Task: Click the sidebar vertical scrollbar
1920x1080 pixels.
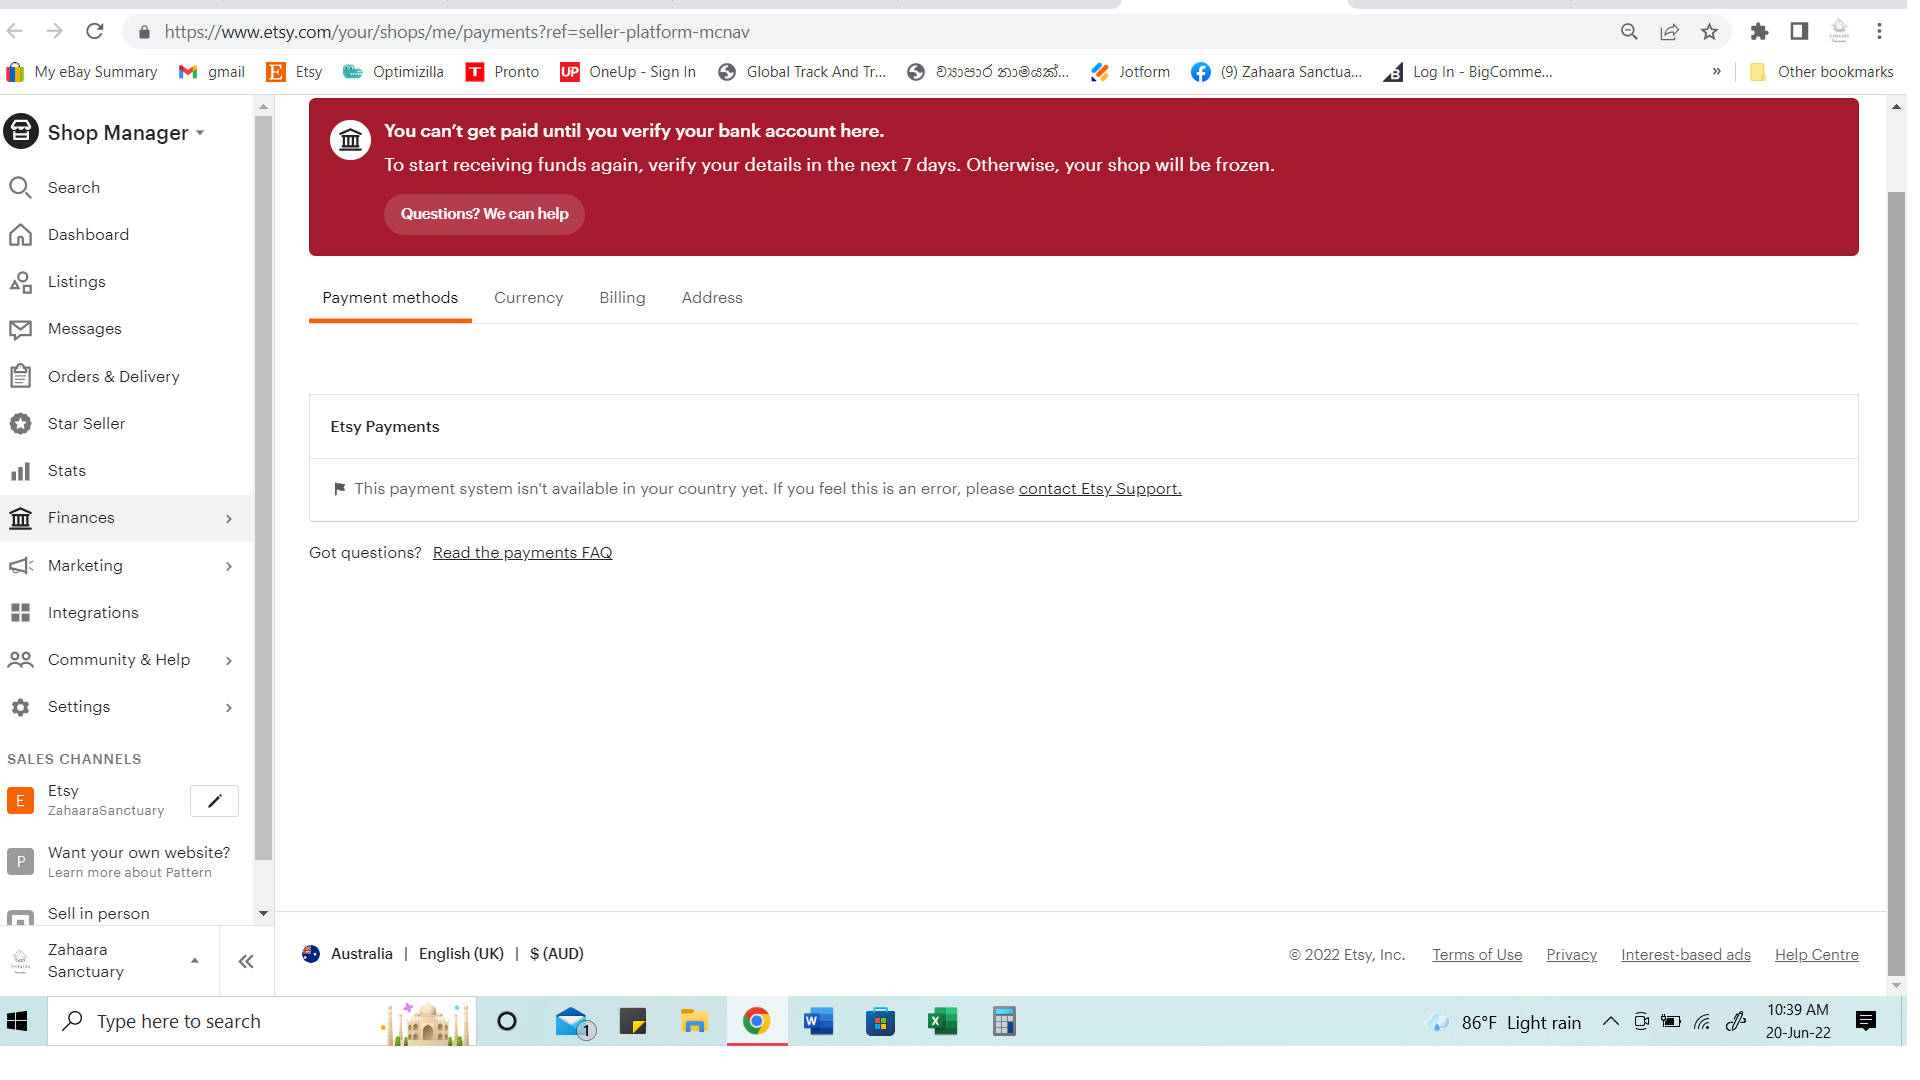Action: pos(263,488)
